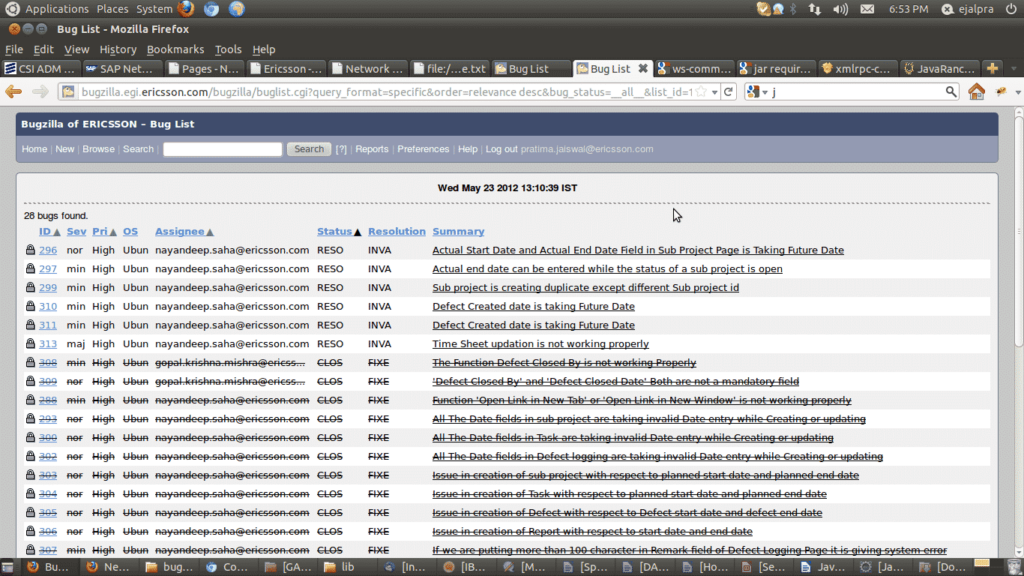Screen dimensions: 1024x576
Task: Open the address bar history dropdown arrow
Action: pos(714,93)
